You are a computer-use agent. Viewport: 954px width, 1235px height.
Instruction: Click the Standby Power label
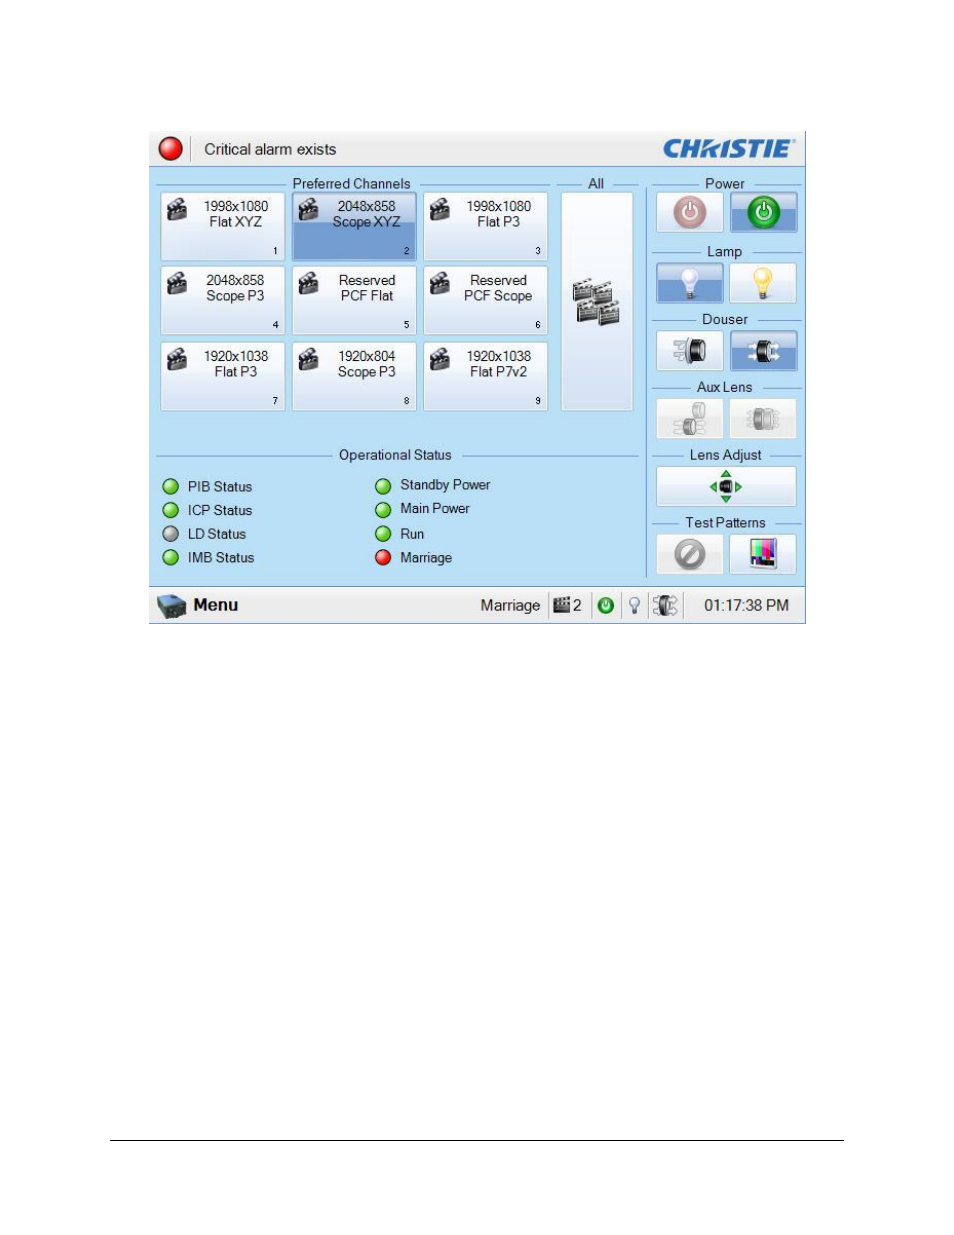click(x=445, y=485)
